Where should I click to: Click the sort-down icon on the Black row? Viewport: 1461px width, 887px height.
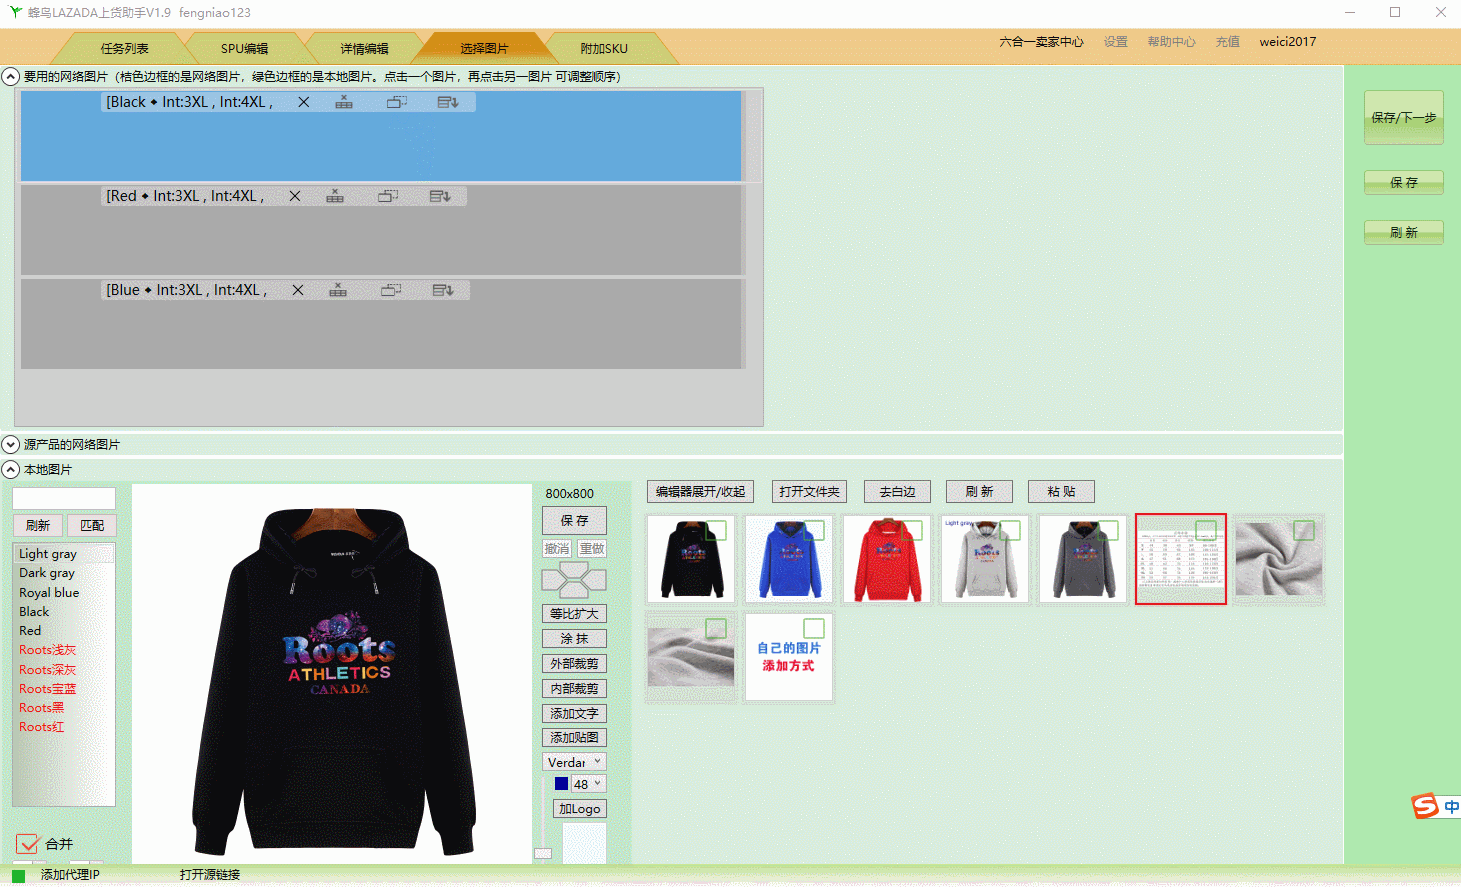click(x=447, y=102)
